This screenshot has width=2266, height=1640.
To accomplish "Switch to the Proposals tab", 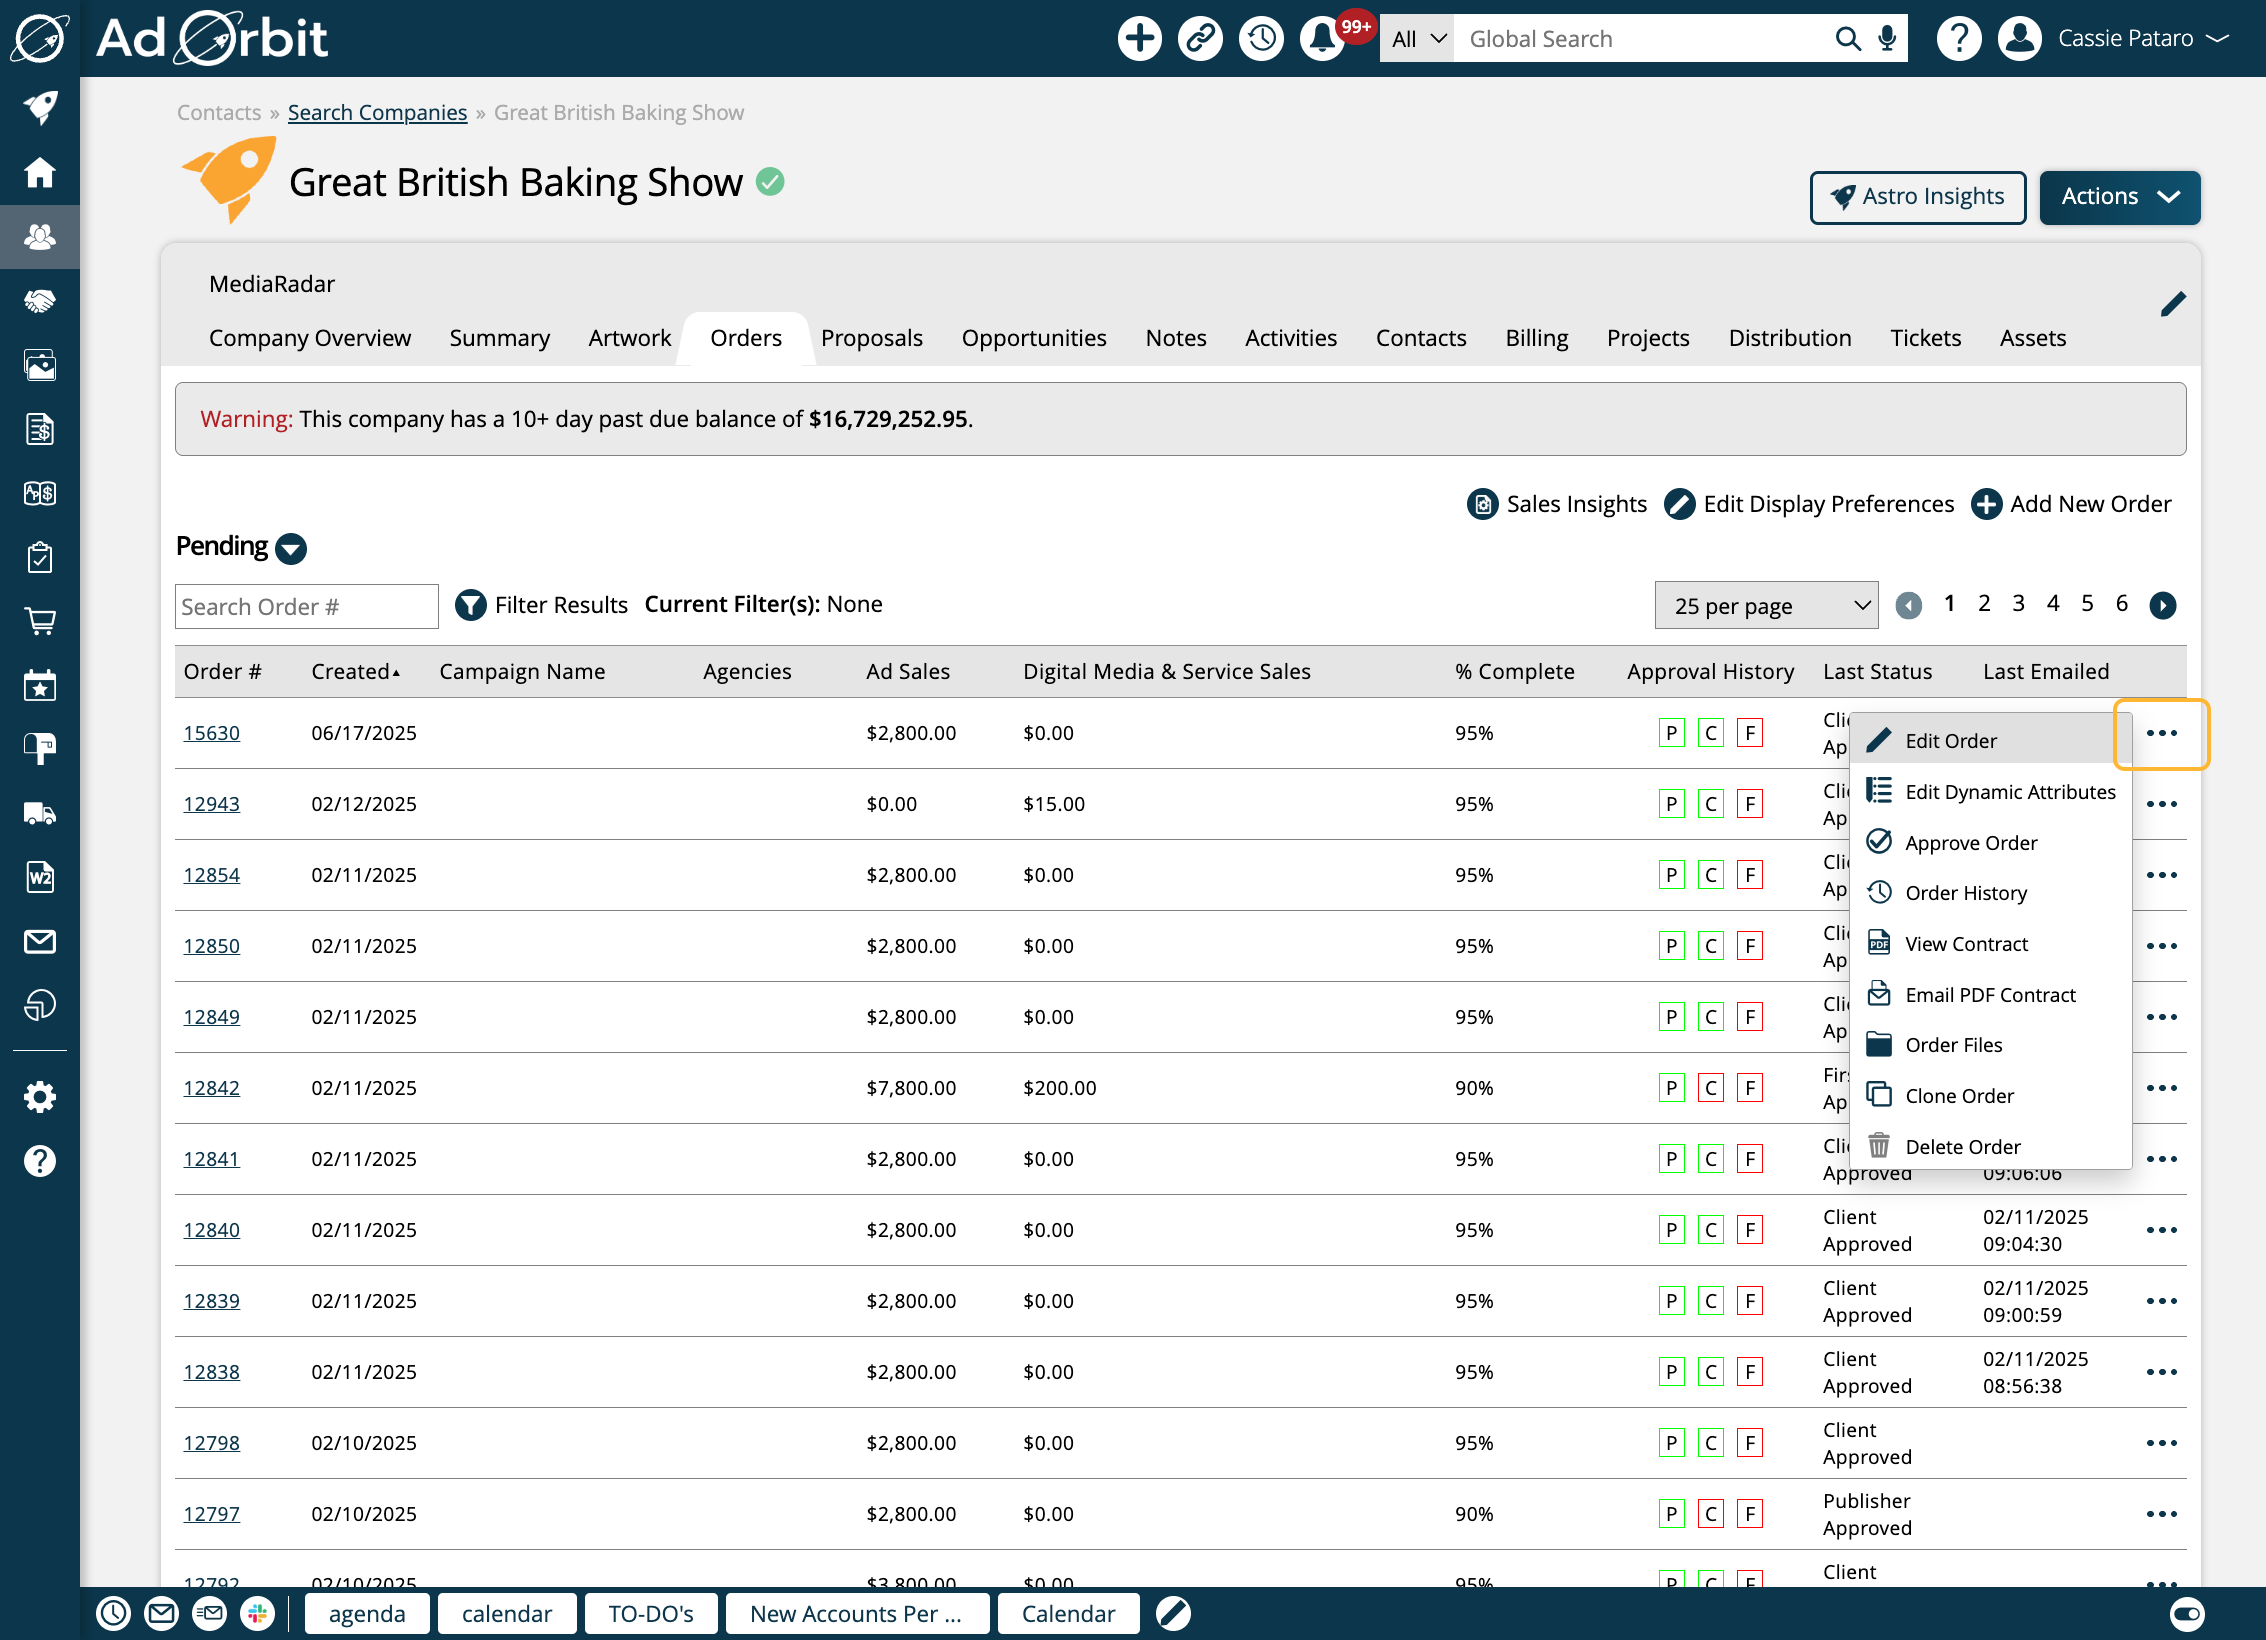I will click(x=871, y=338).
